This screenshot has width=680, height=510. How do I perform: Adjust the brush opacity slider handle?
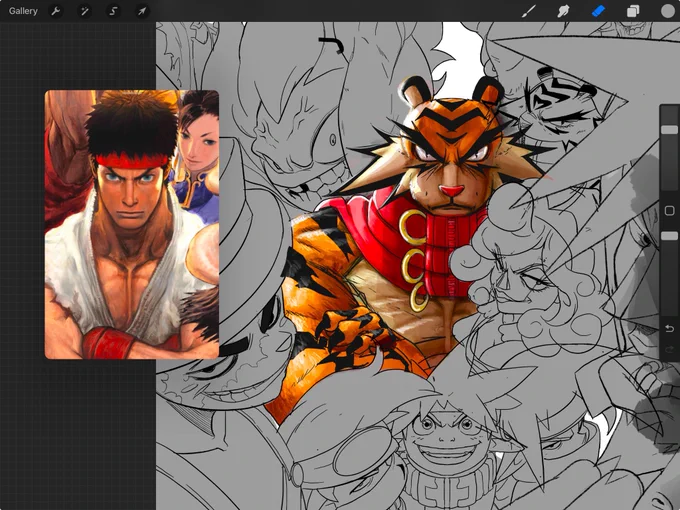pos(669,235)
